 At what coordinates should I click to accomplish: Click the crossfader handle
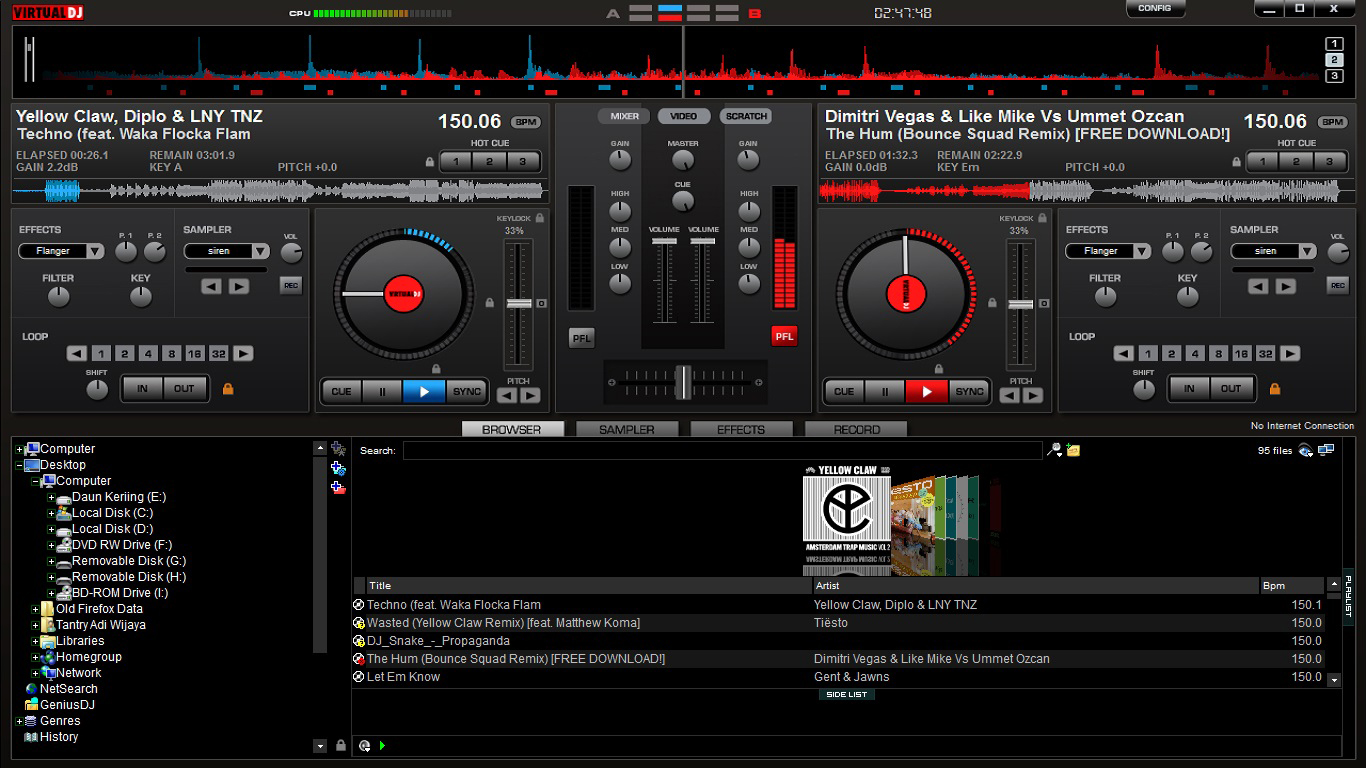[x=683, y=381]
